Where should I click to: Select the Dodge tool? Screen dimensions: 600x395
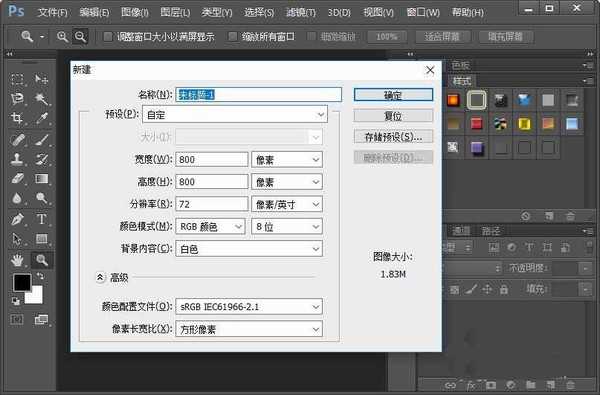41,198
